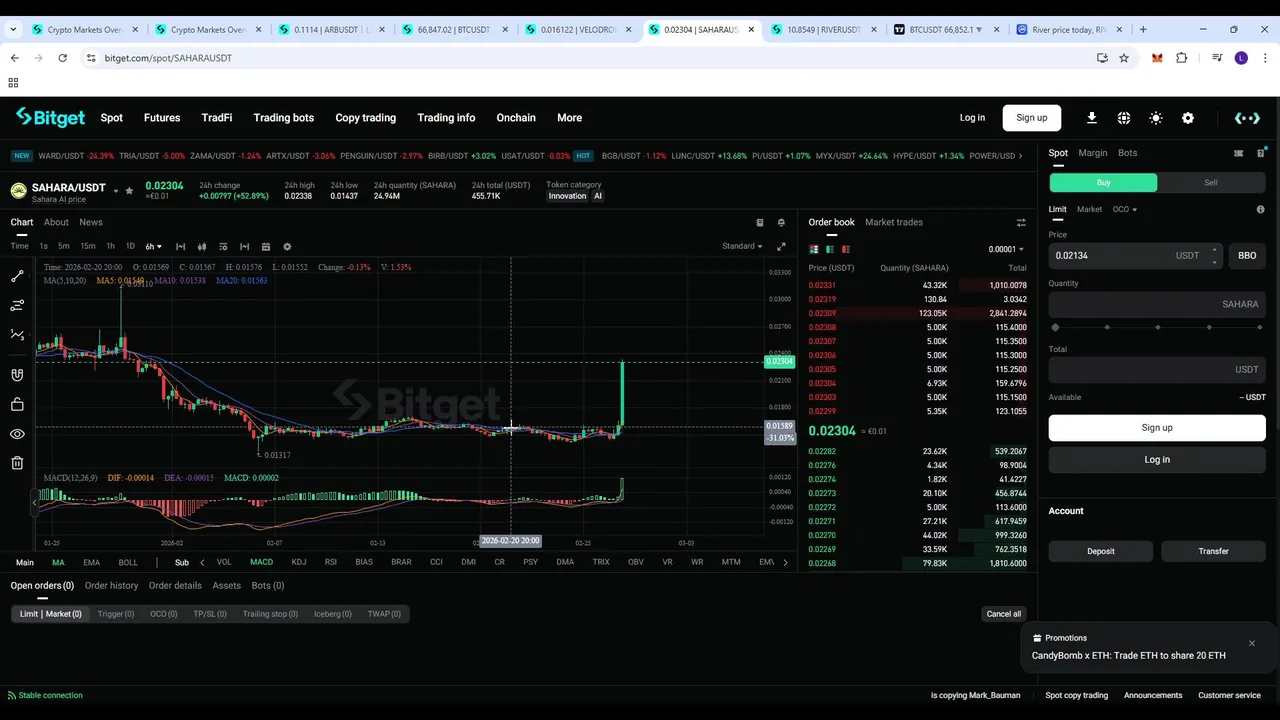The height and width of the screenshot is (720, 1280).
Task: Toggle drawings visibility eye icon
Action: click(x=17, y=434)
